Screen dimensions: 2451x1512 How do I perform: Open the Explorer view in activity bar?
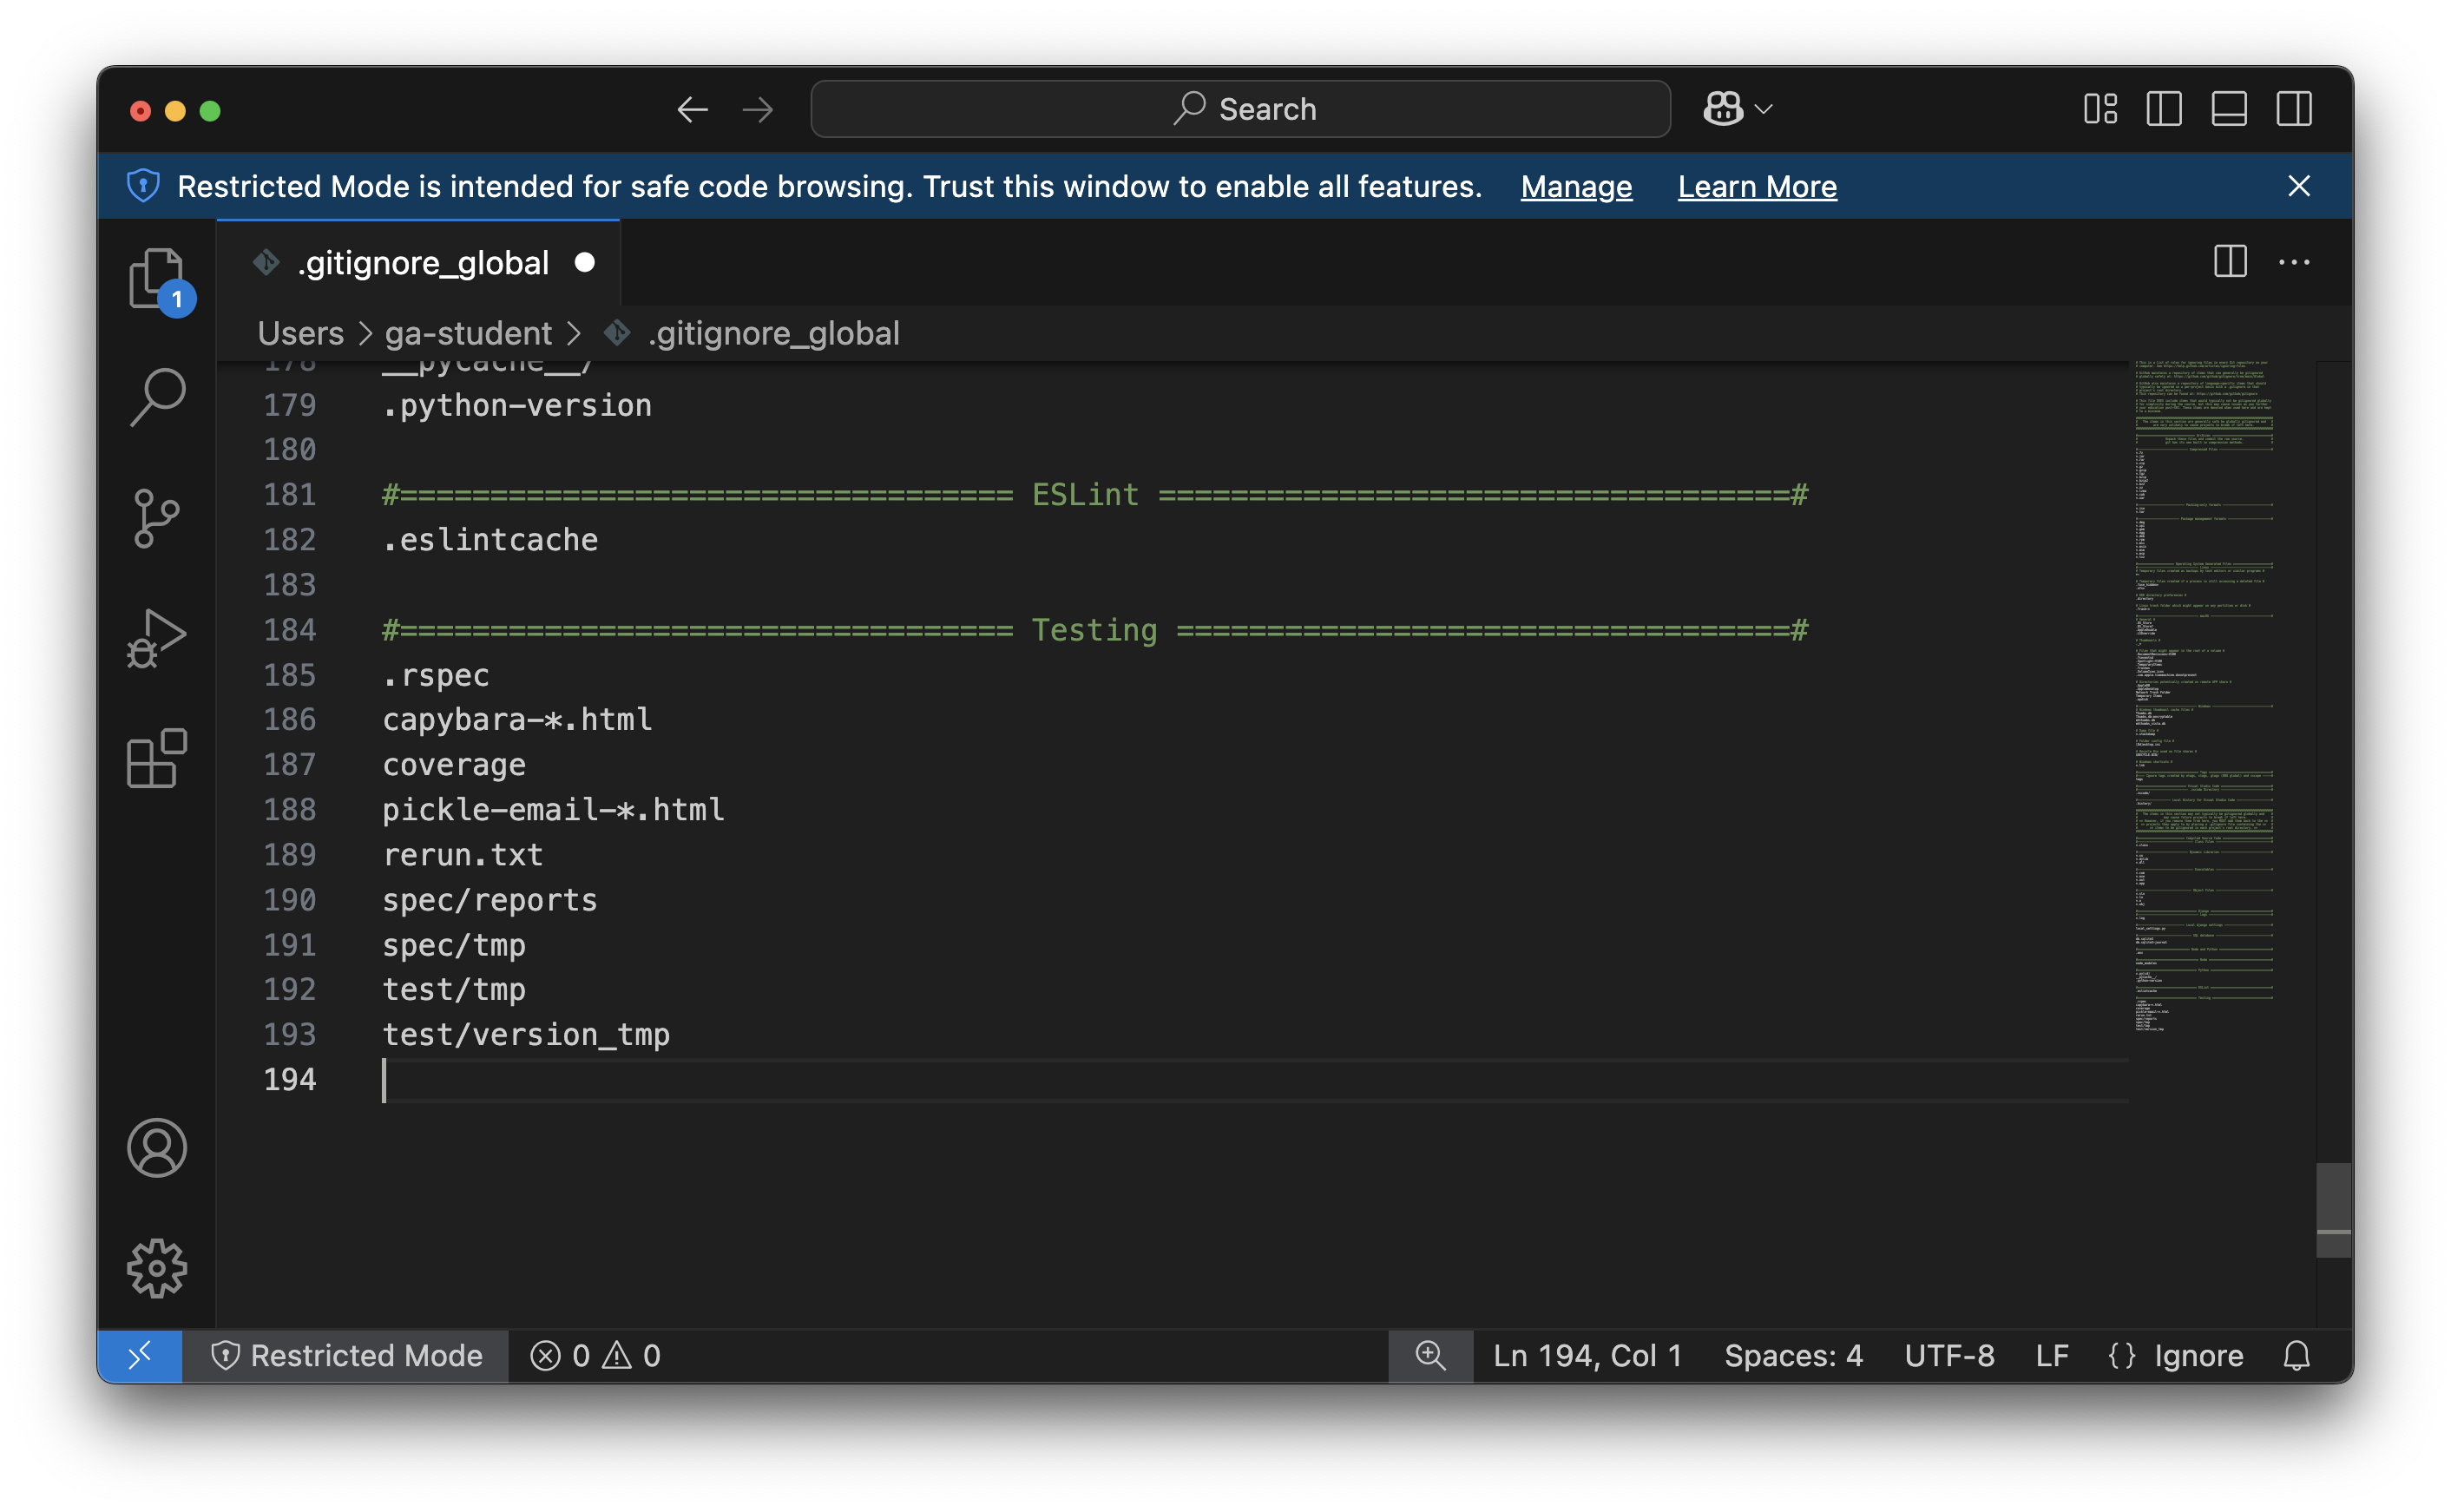pyautogui.click(x=156, y=277)
